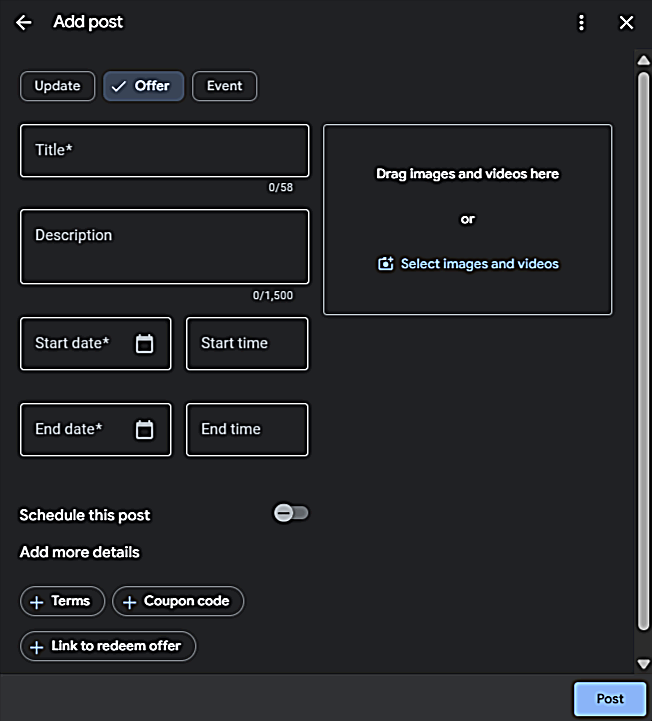
Task: Click the vertical scrollbar down arrow
Action: [x=643, y=664]
